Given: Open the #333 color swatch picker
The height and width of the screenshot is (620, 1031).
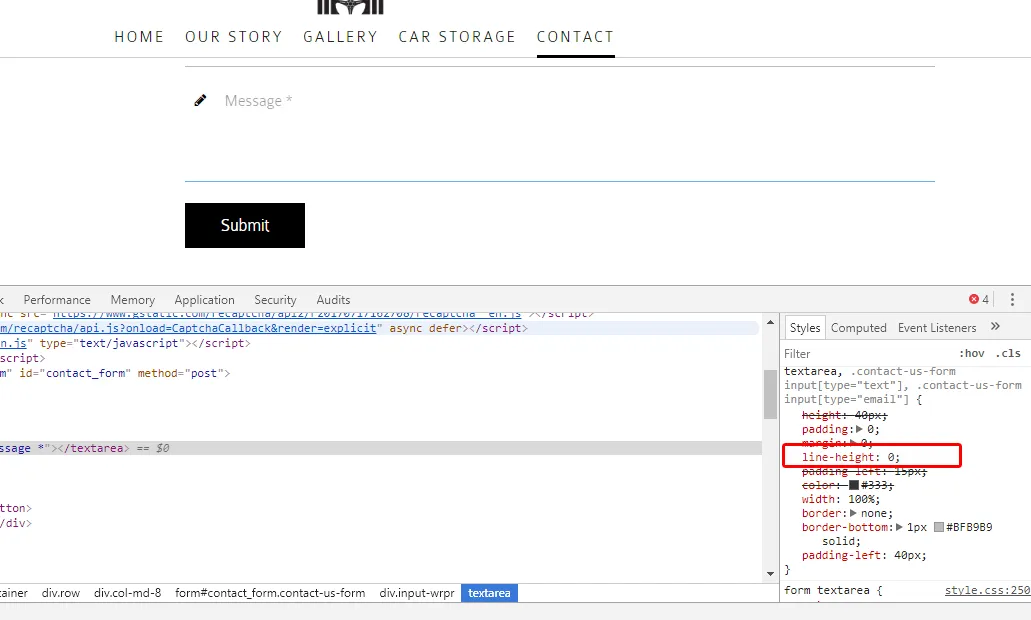Looking at the screenshot, I should [x=853, y=485].
